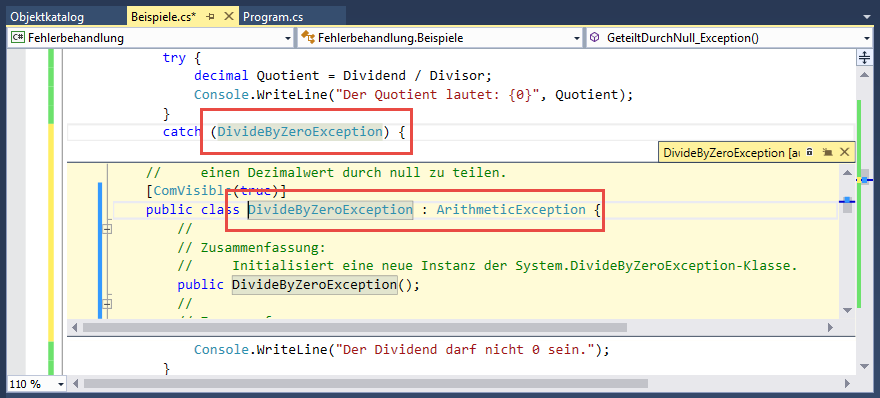Open the Fehlerbehandlung project dropdown
Viewport: 880px width, 398px height.
tap(150, 38)
